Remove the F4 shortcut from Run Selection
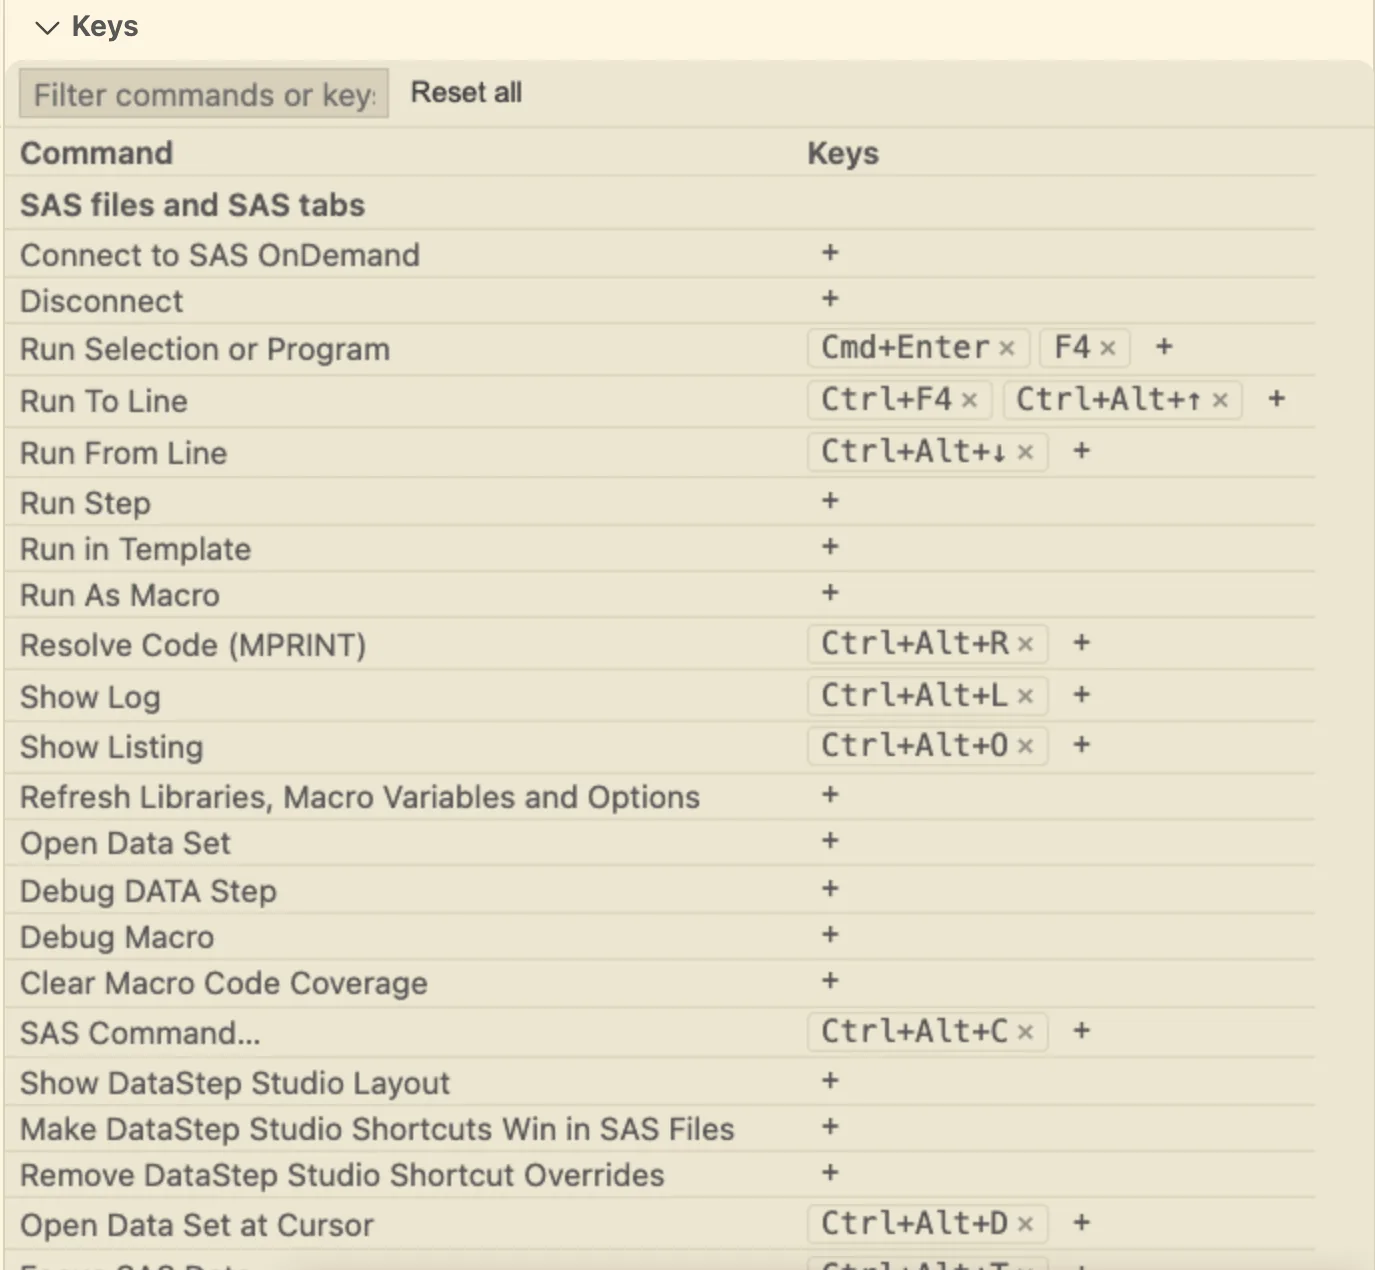The image size is (1375, 1270). [x=1108, y=348]
